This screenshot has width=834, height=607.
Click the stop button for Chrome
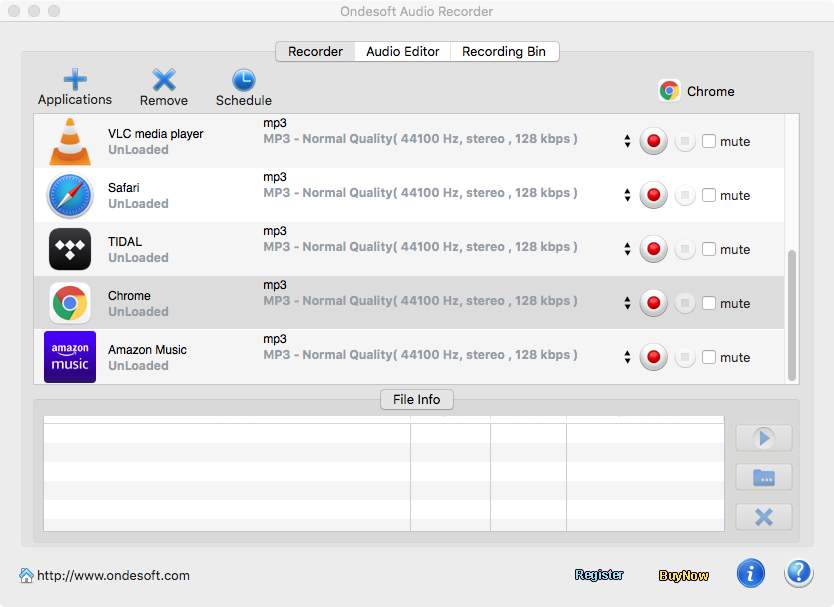[x=685, y=303]
